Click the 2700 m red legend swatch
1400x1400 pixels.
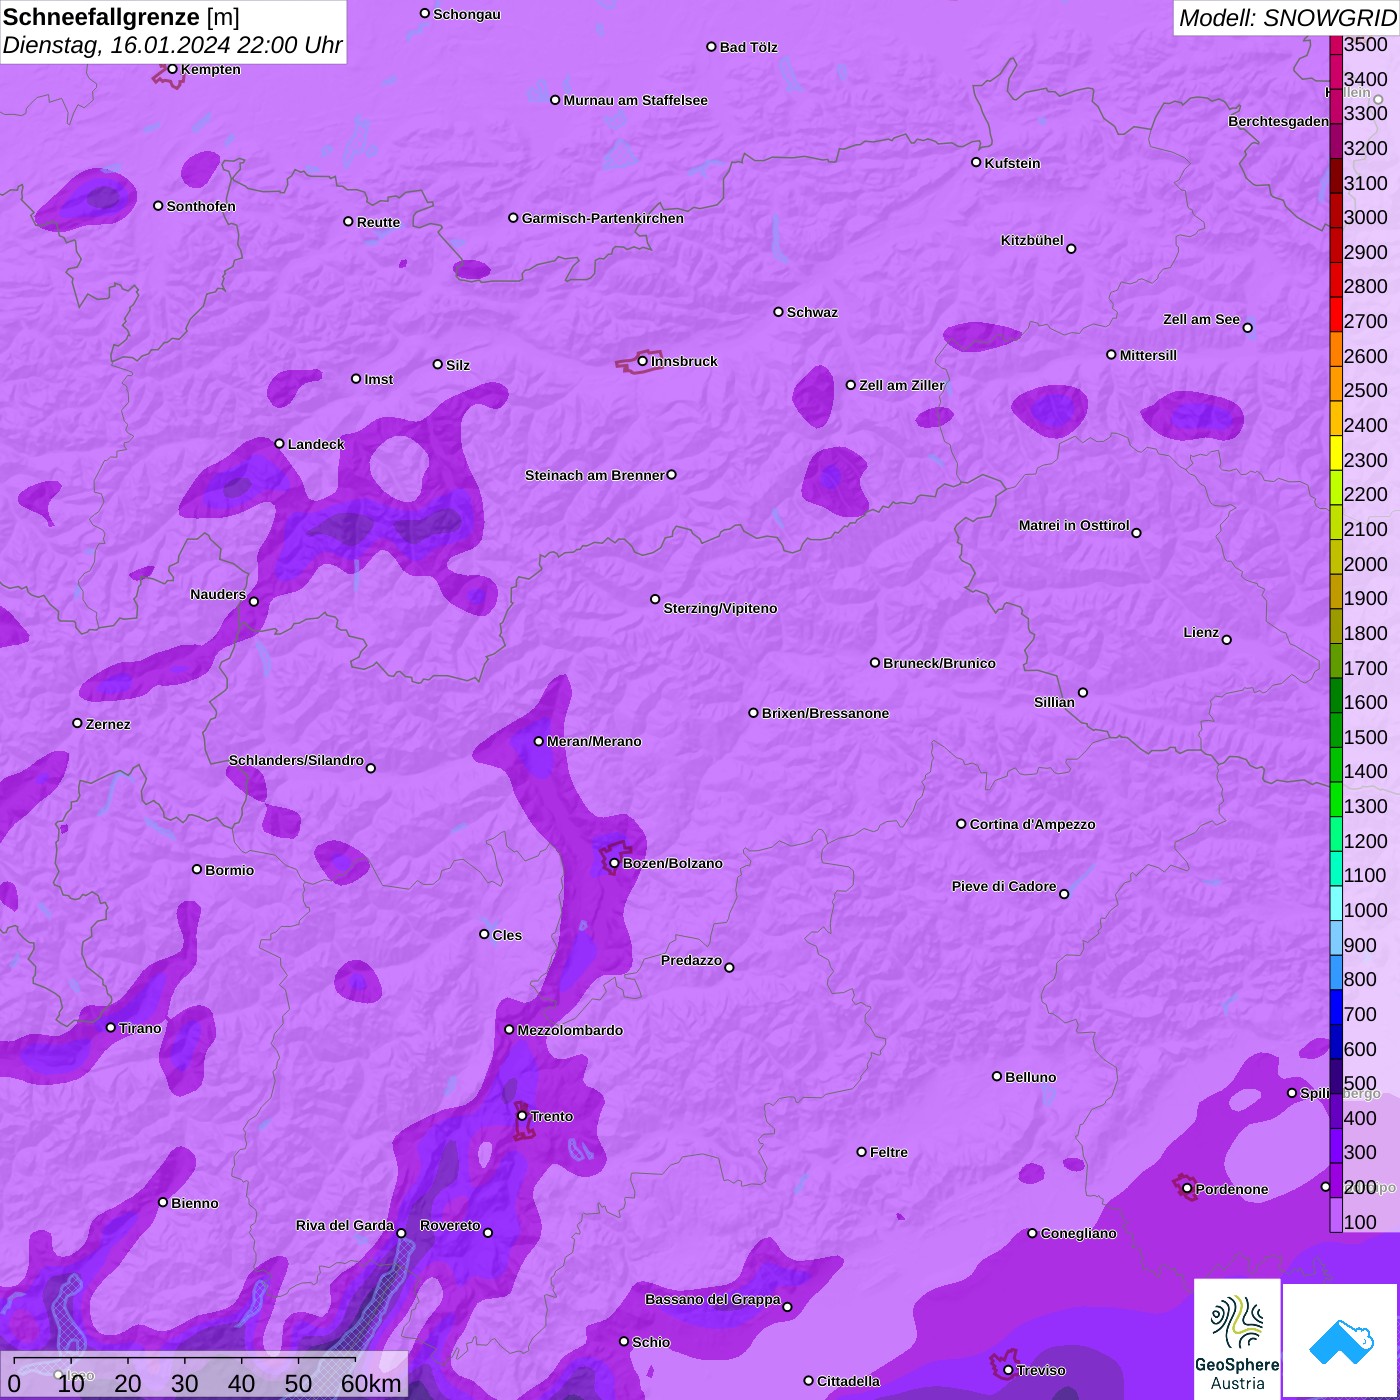(x=1336, y=314)
